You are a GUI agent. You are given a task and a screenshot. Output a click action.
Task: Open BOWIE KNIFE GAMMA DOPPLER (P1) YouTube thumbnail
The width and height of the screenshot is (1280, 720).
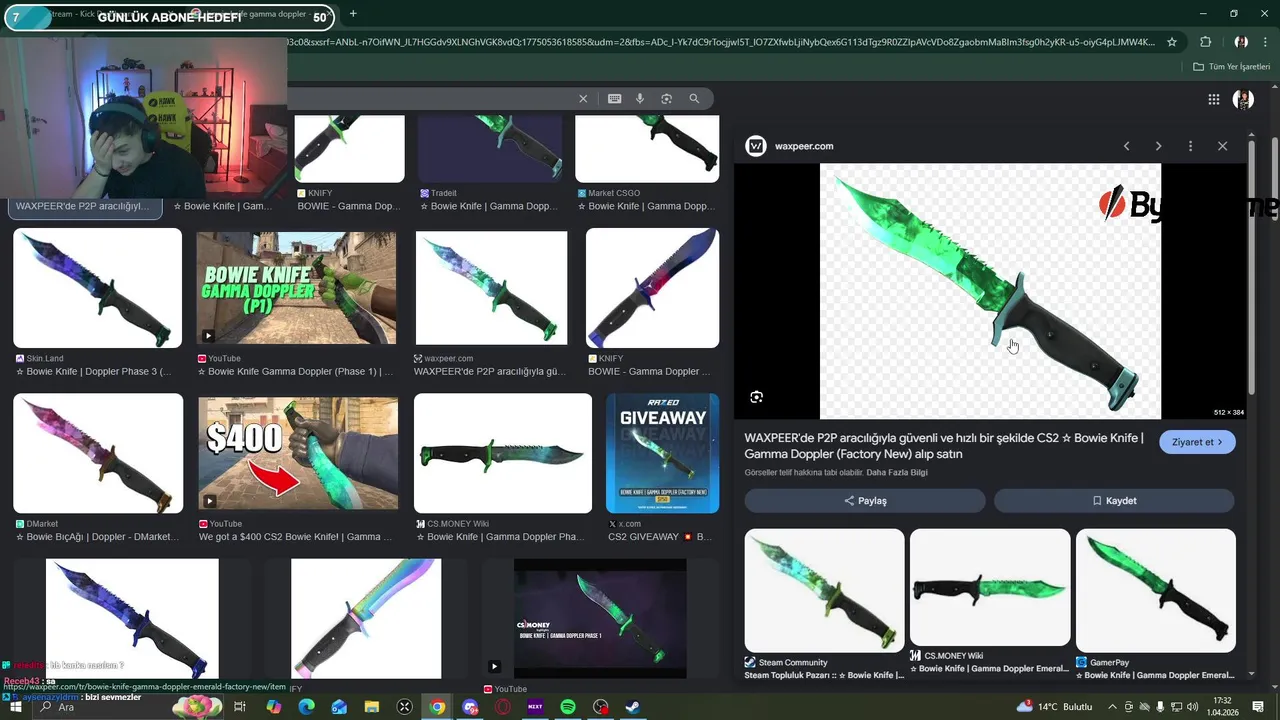click(x=297, y=288)
